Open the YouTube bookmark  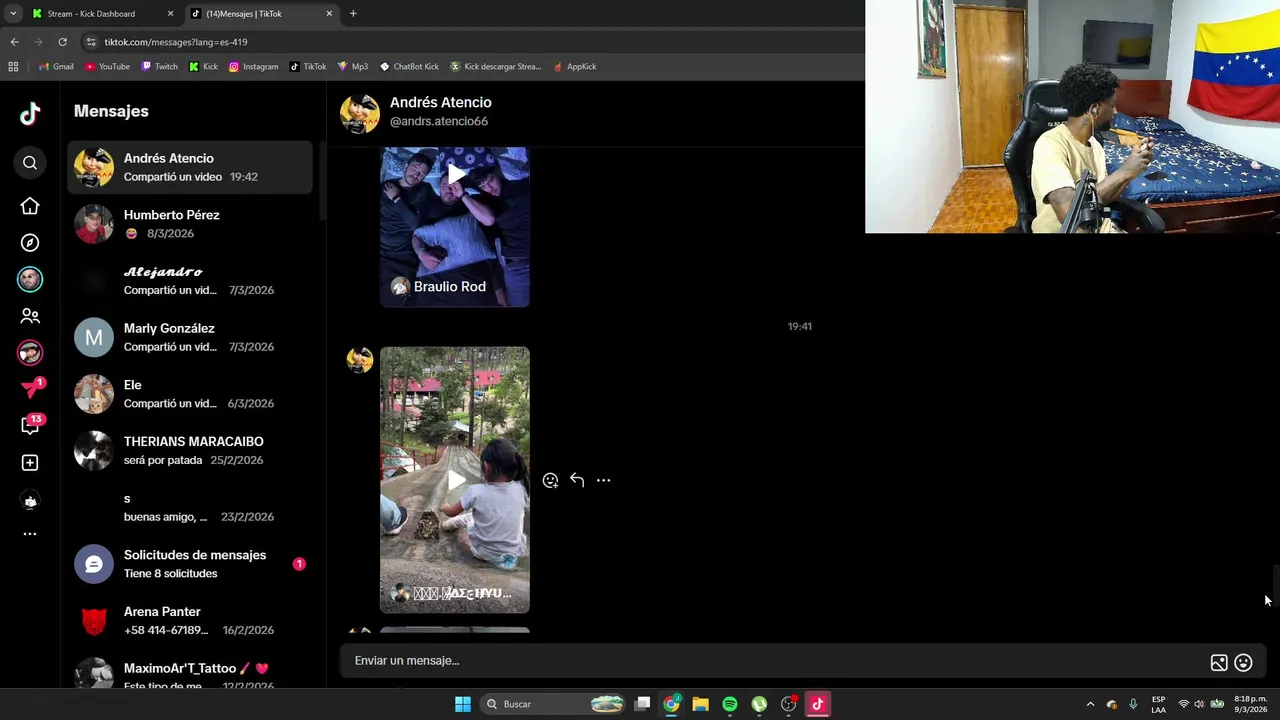(107, 67)
